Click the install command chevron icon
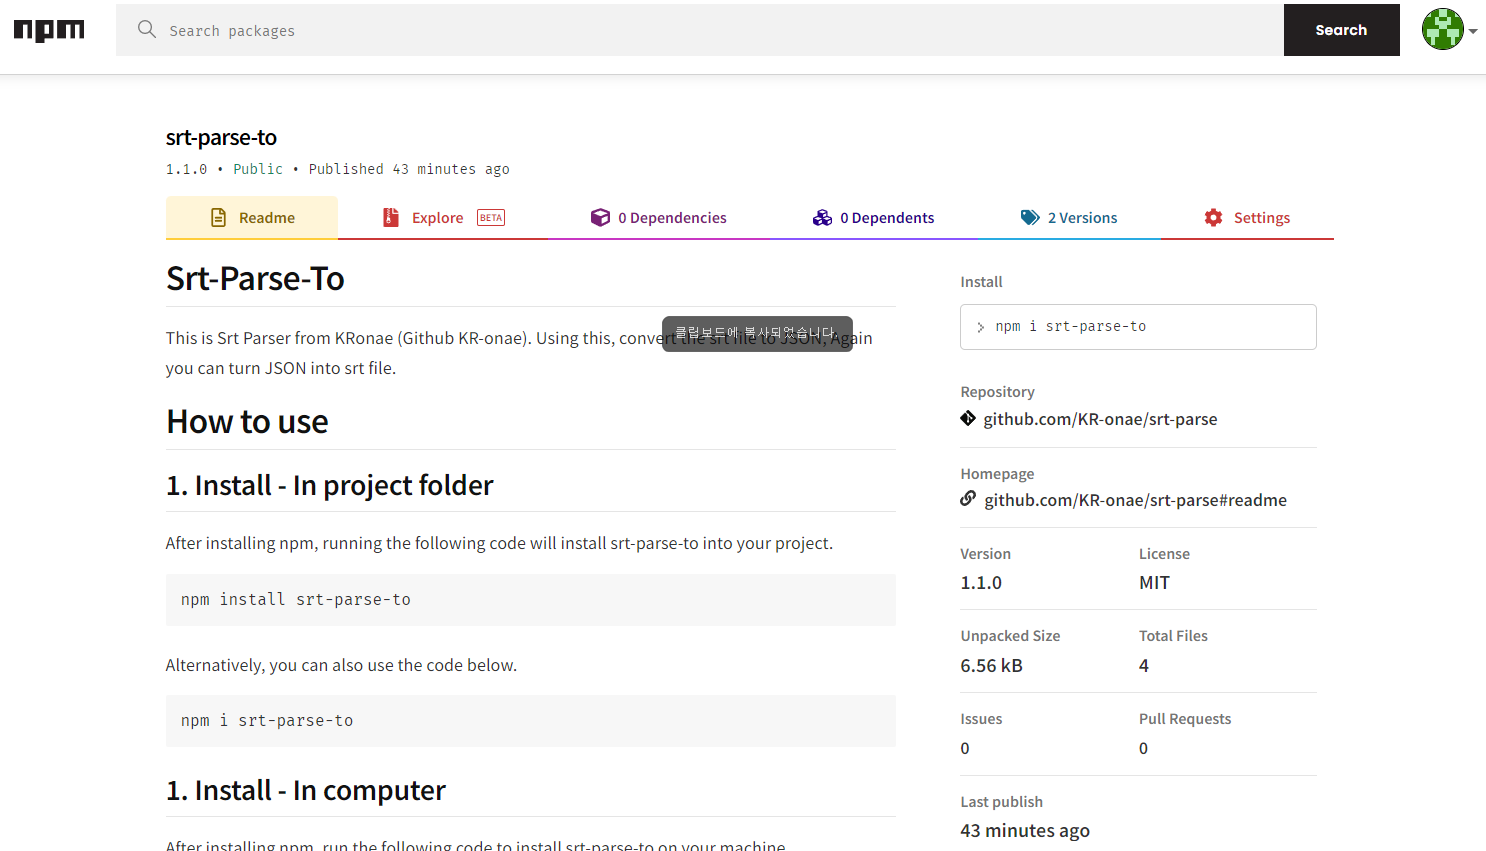The image size is (1486, 851). [x=981, y=327]
